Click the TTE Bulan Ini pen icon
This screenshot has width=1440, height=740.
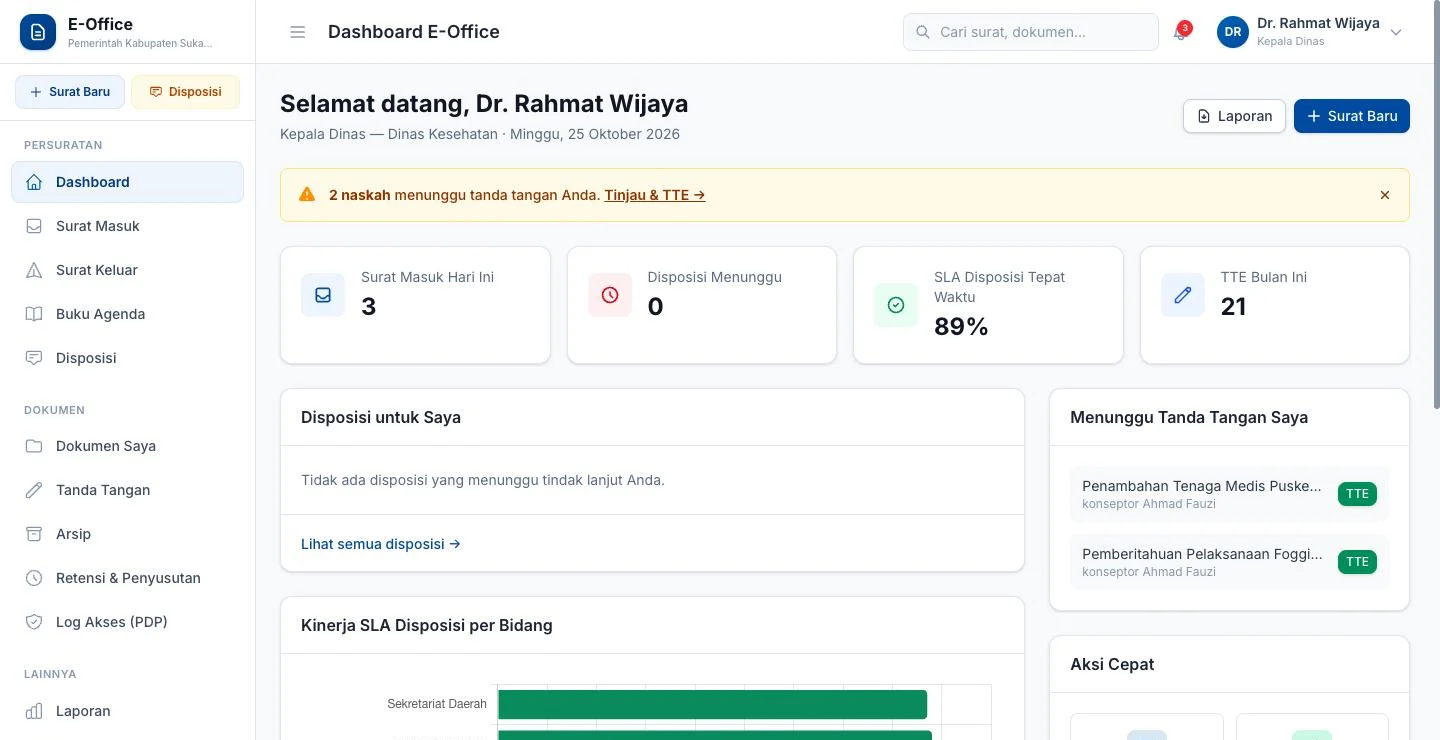point(1183,295)
